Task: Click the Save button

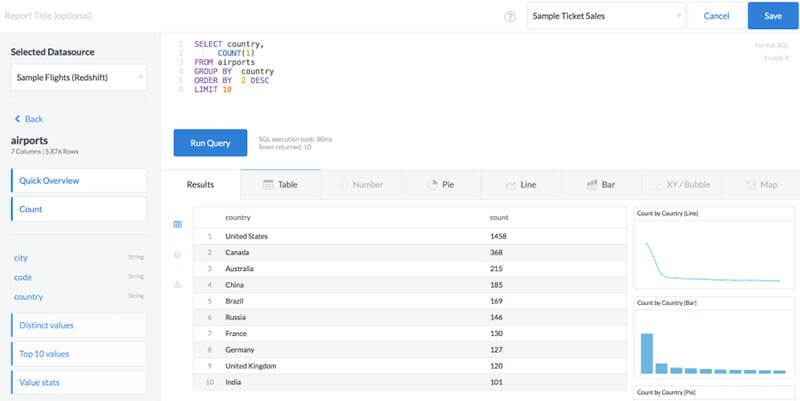Action: click(773, 16)
